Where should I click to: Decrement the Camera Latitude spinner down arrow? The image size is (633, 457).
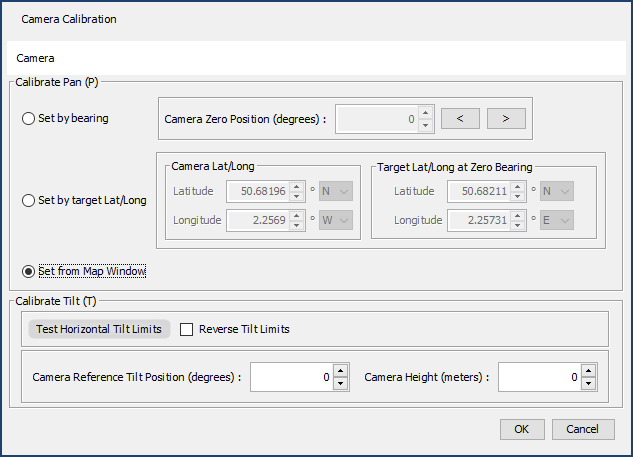point(297,196)
